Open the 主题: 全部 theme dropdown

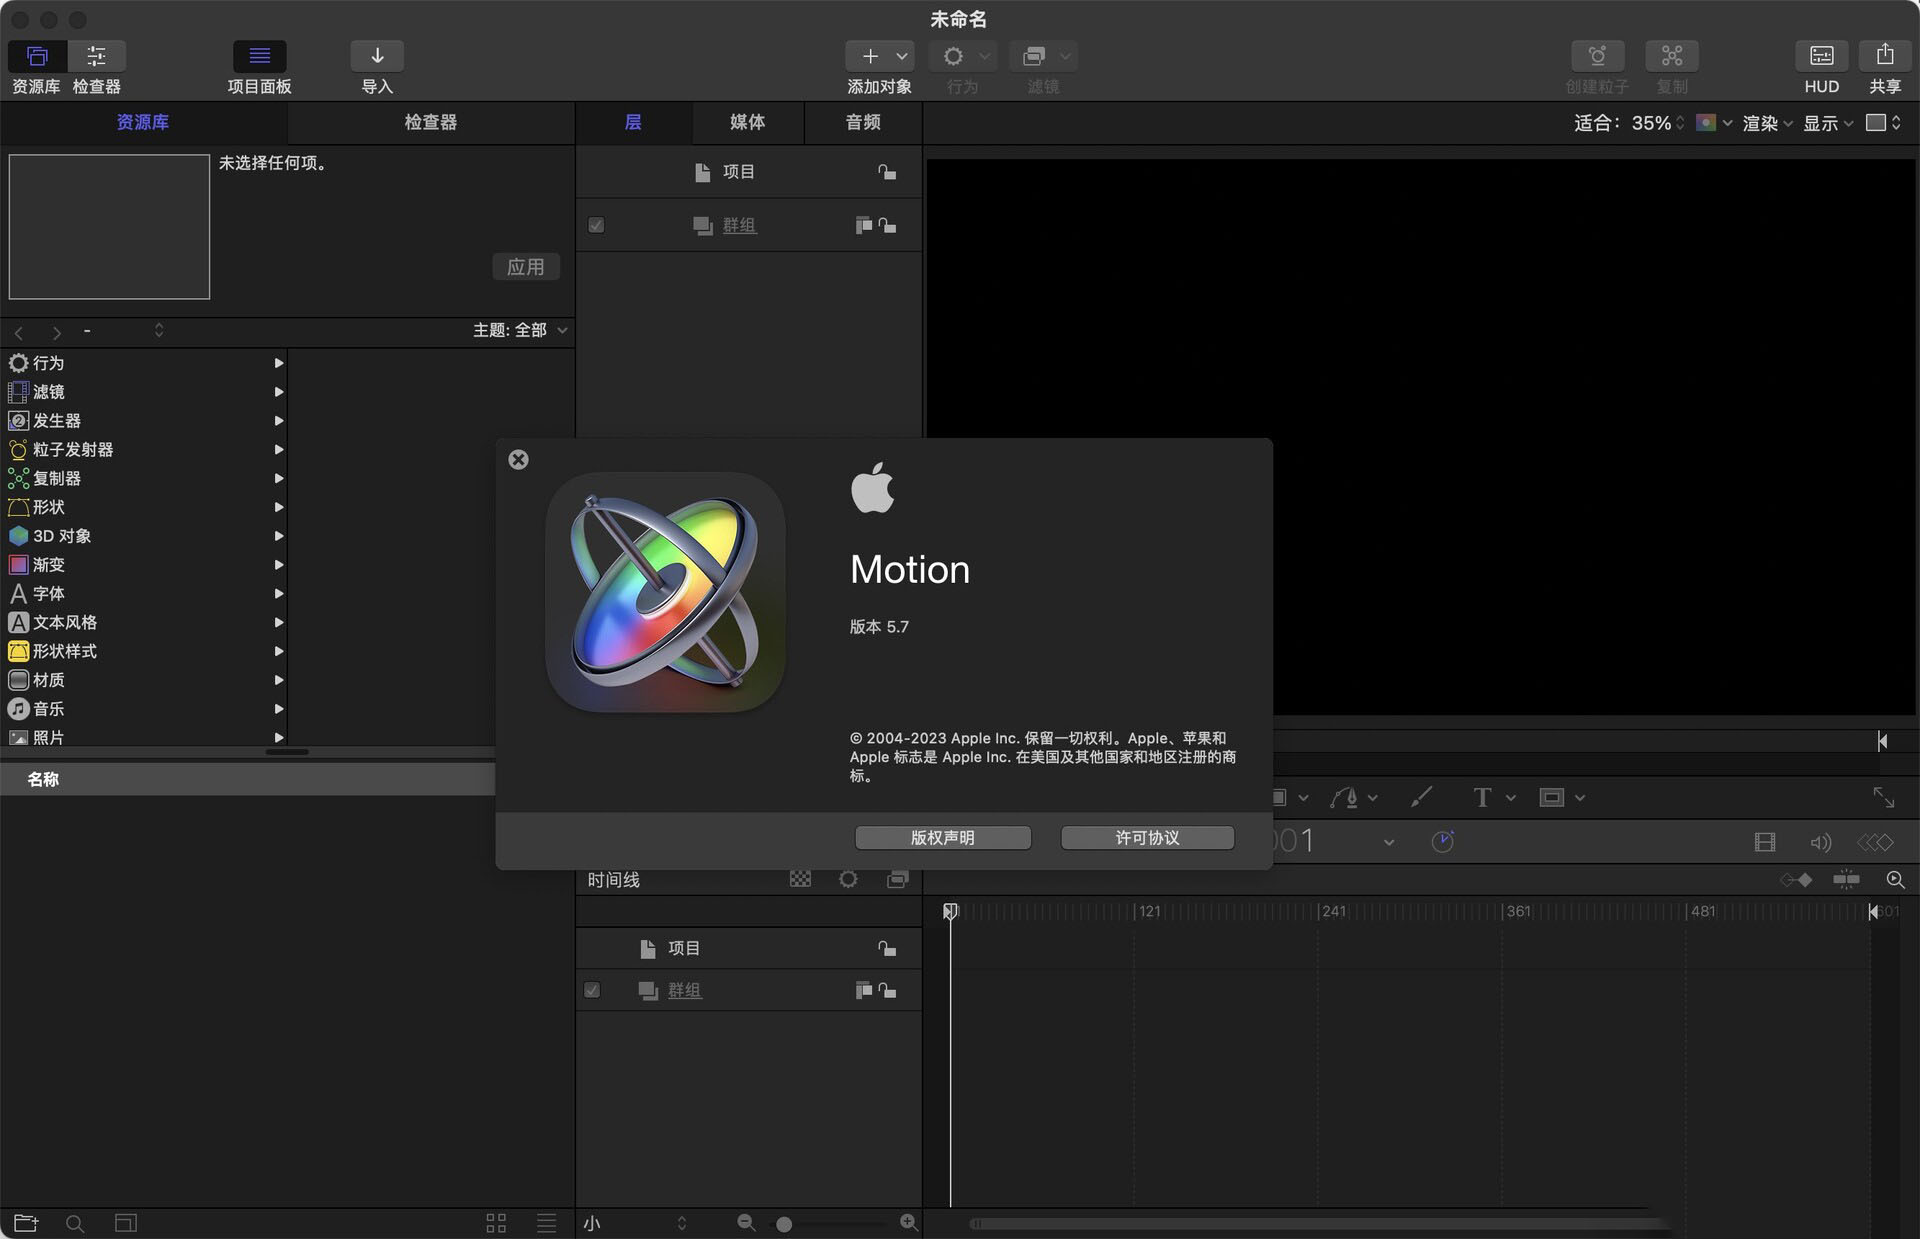(x=520, y=330)
